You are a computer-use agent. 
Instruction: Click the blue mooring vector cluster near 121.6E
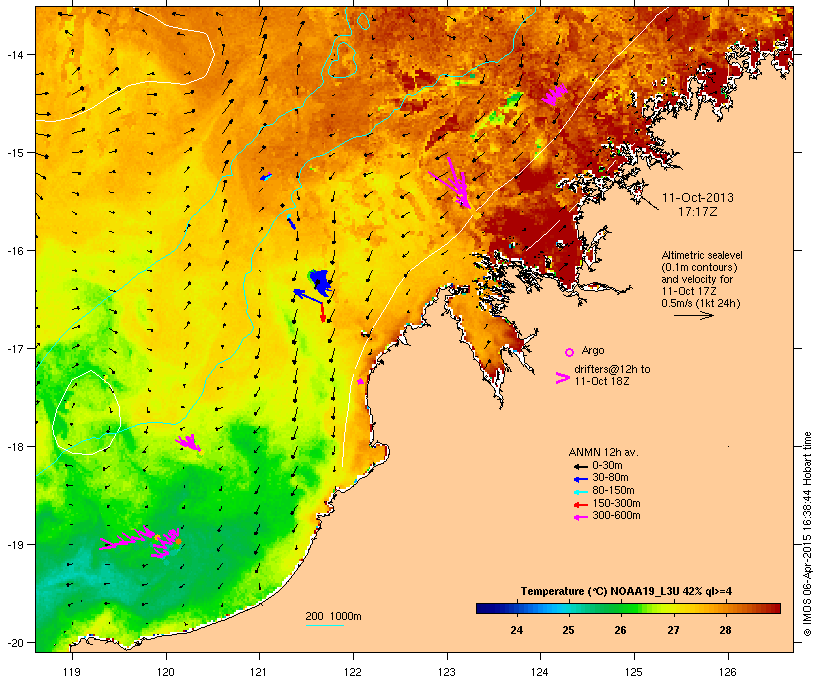click(x=320, y=282)
